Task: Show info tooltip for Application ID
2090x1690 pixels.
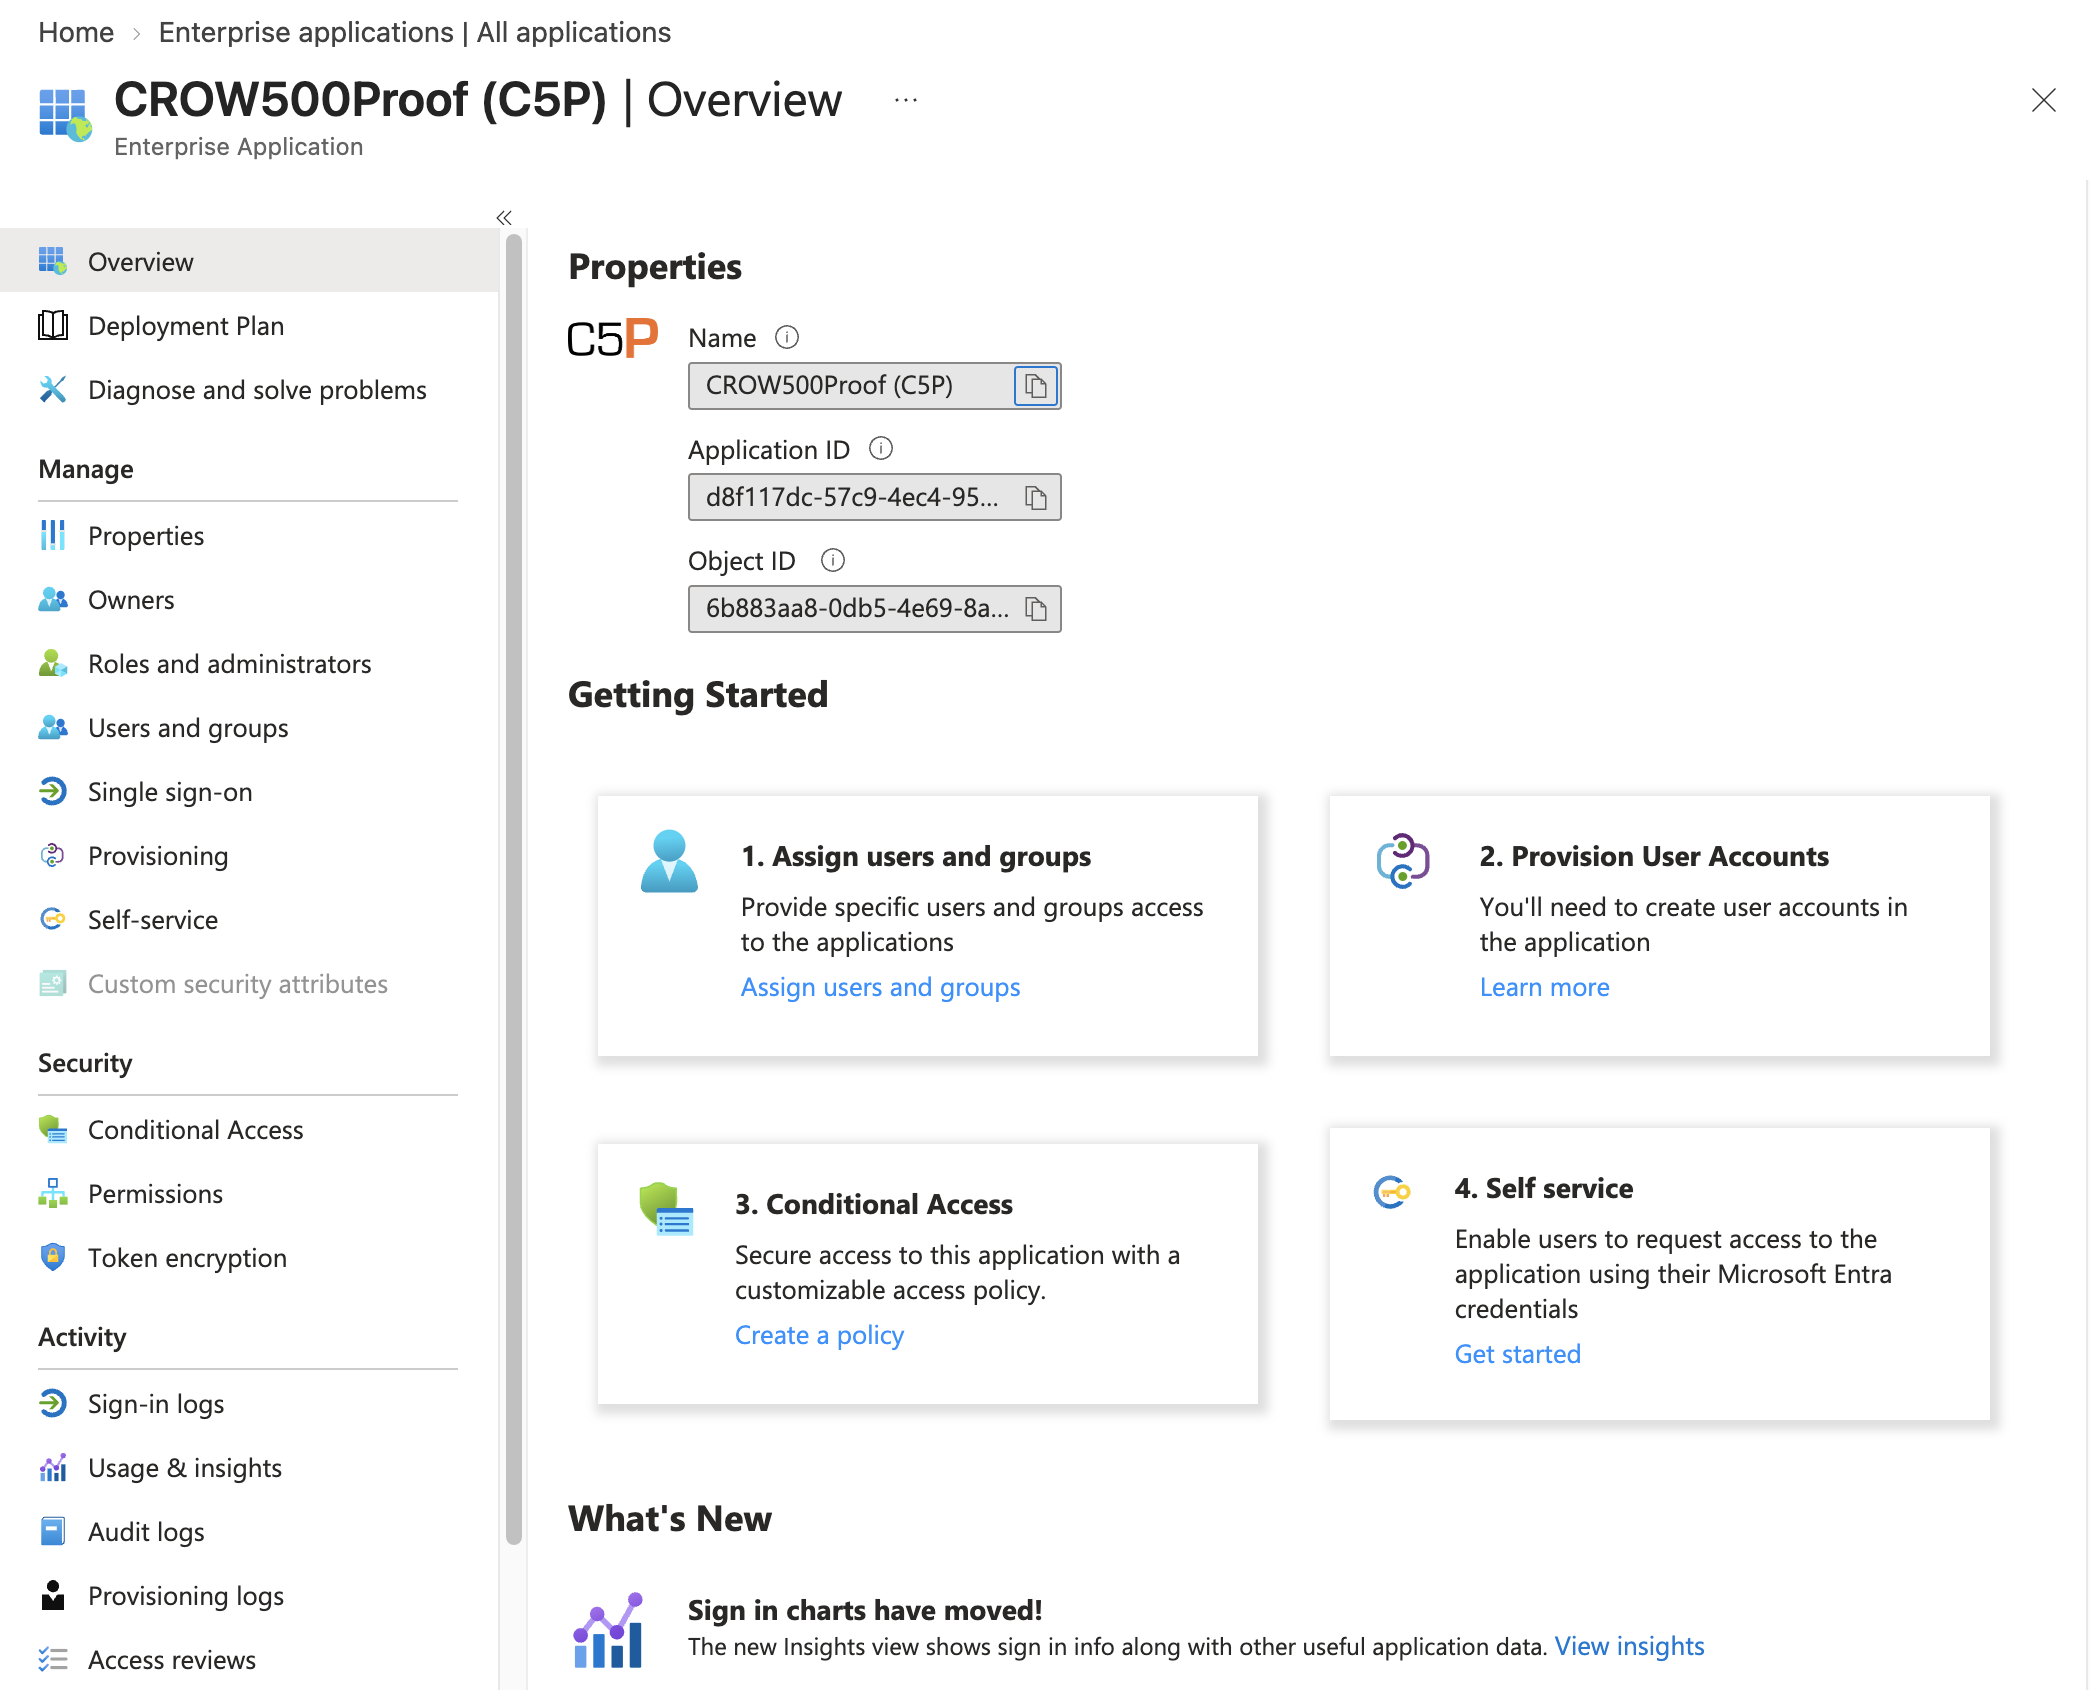Action: [x=881, y=449]
